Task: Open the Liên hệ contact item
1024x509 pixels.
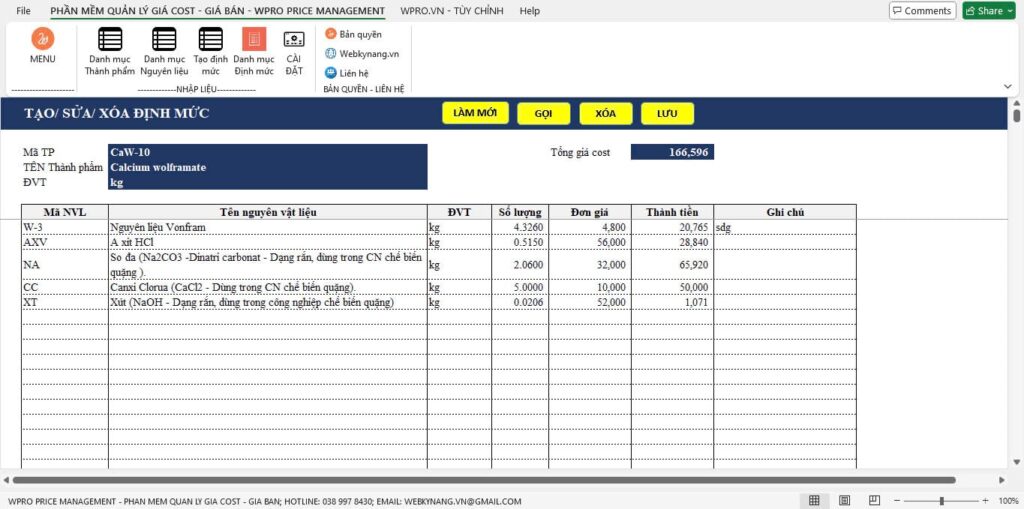Action: click(346, 73)
